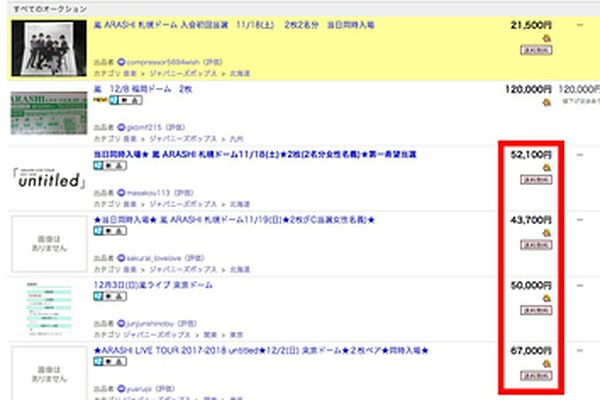The image size is (600, 400).
Task: Open seller profile compressor5694wish
Action: [x=163, y=62]
